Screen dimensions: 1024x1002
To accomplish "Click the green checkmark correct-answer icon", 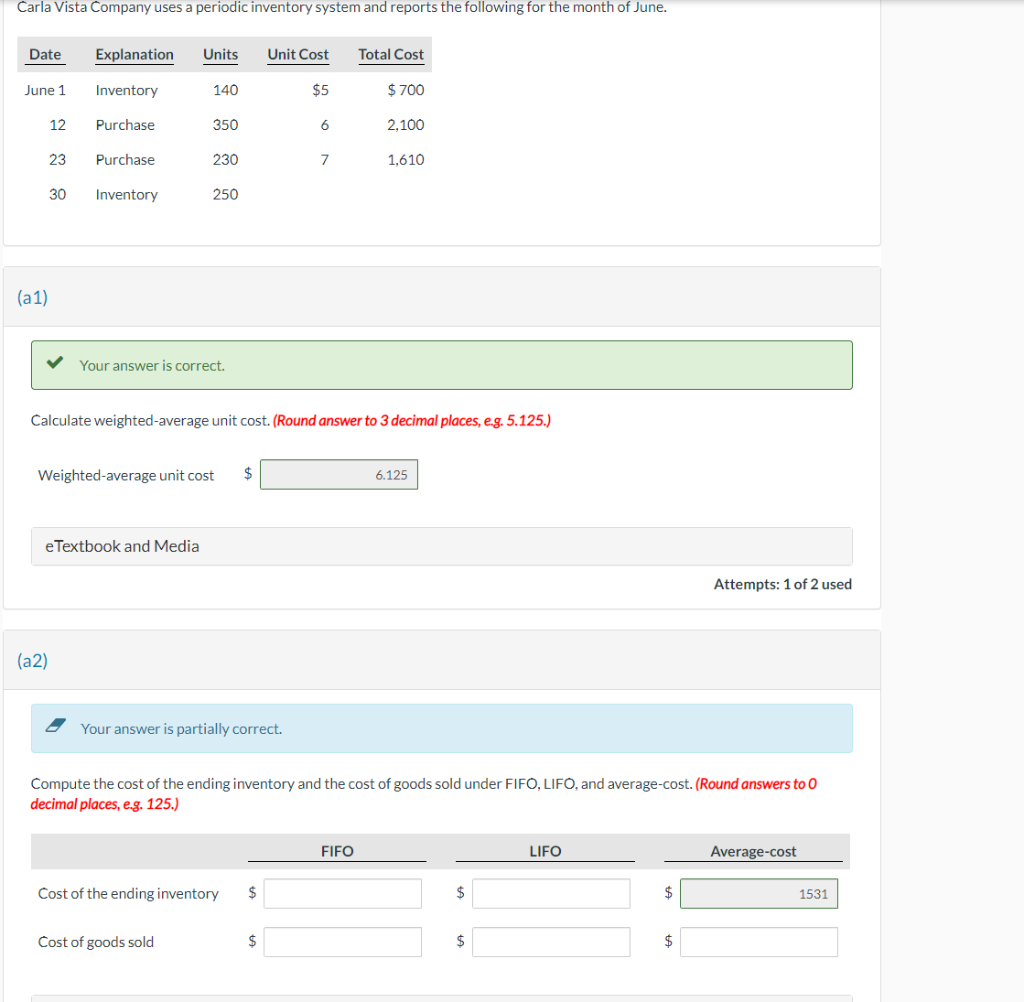I will click(53, 363).
